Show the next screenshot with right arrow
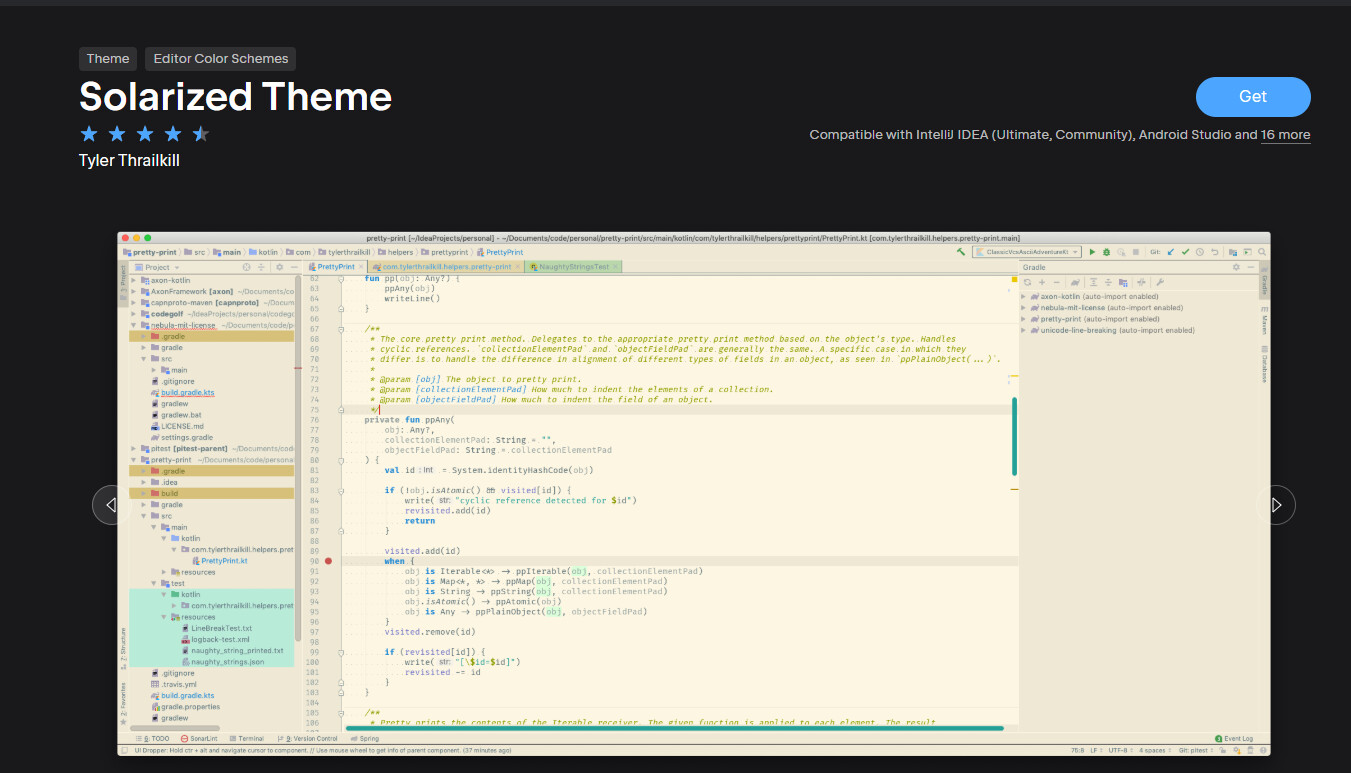Screen dimensions: 1351x773 click(1276, 505)
